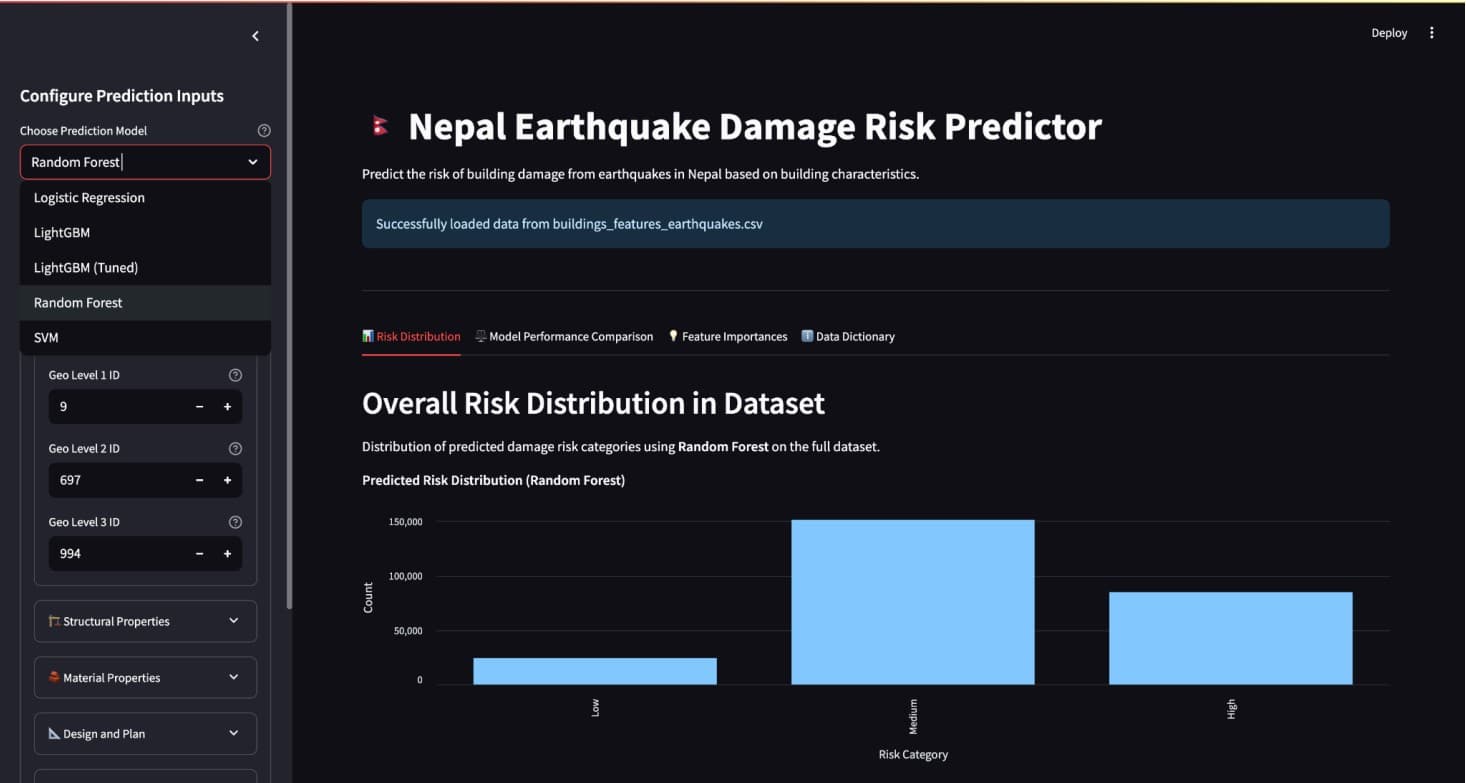This screenshot has height=783, width=1466.
Task: Click the lightbulb icon on Feature Importances
Action: tap(672, 336)
